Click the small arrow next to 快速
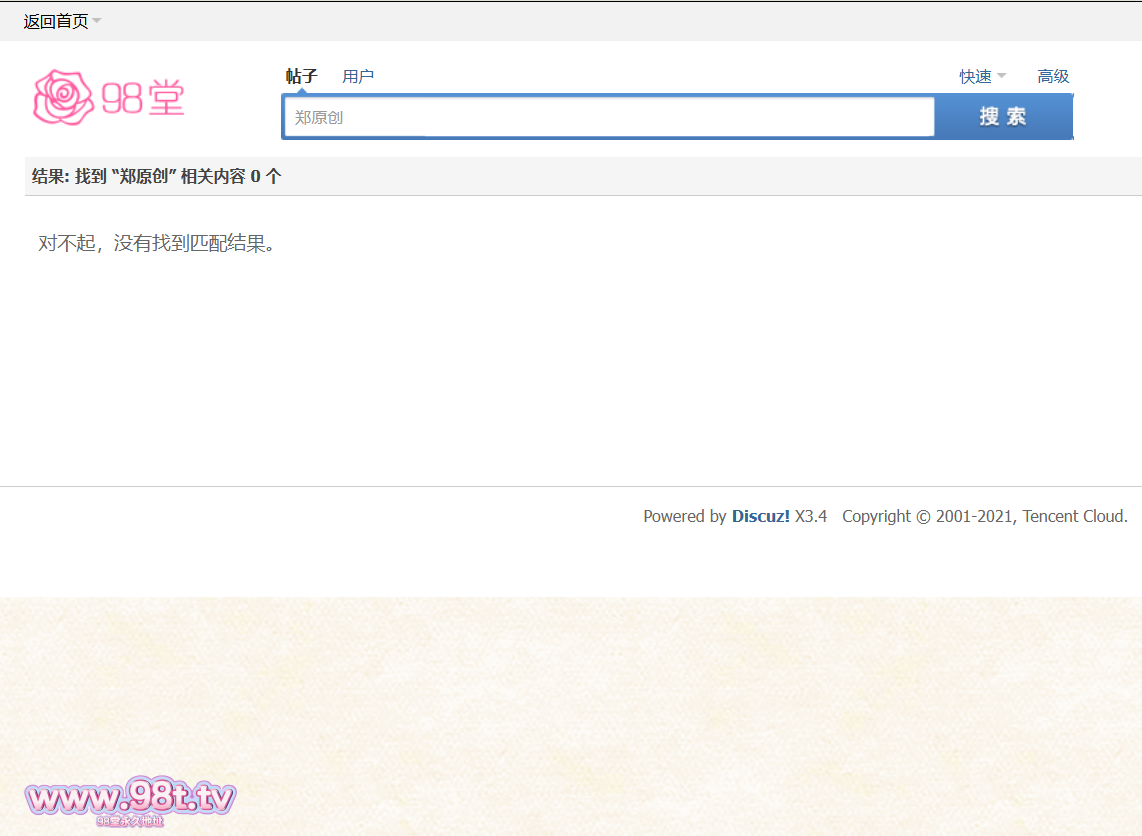Image resolution: width=1142 pixels, height=836 pixels. coord(1002,76)
